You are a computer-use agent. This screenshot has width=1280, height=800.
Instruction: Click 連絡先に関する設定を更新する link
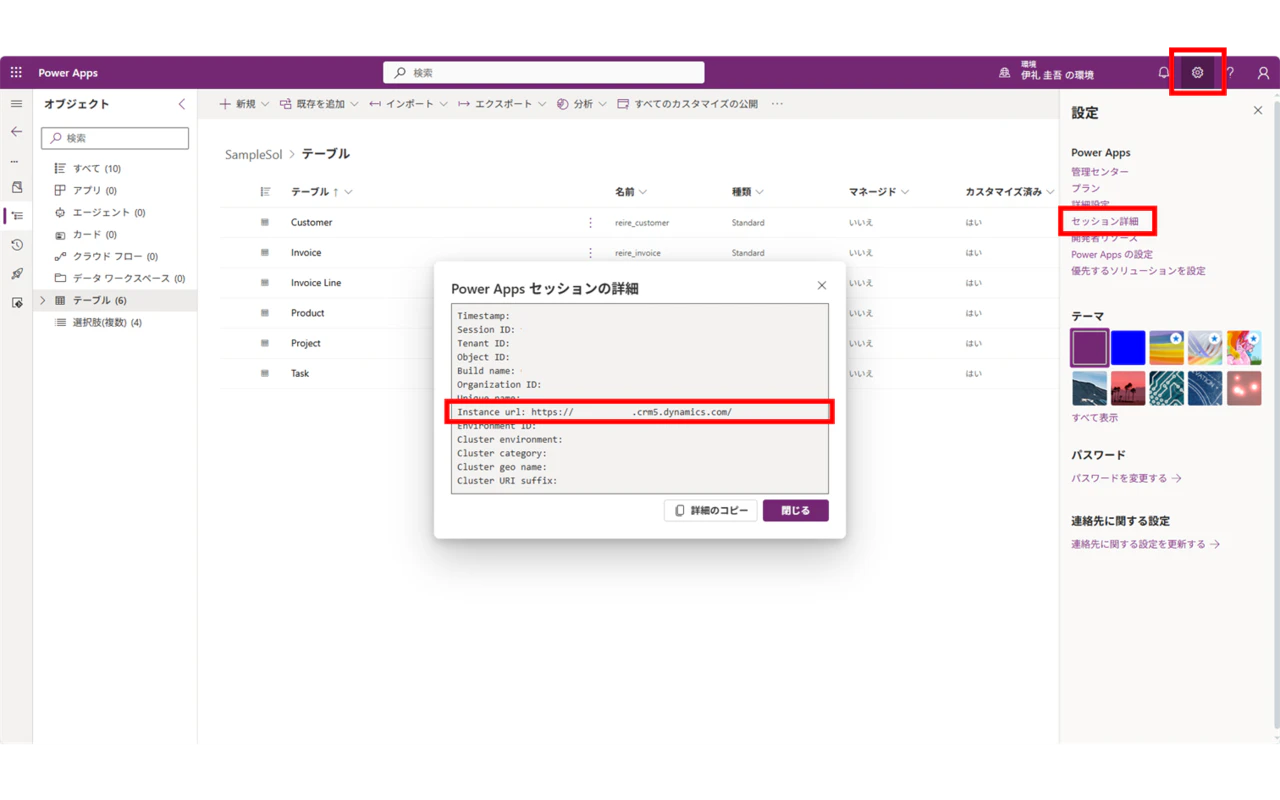coord(1145,544)
